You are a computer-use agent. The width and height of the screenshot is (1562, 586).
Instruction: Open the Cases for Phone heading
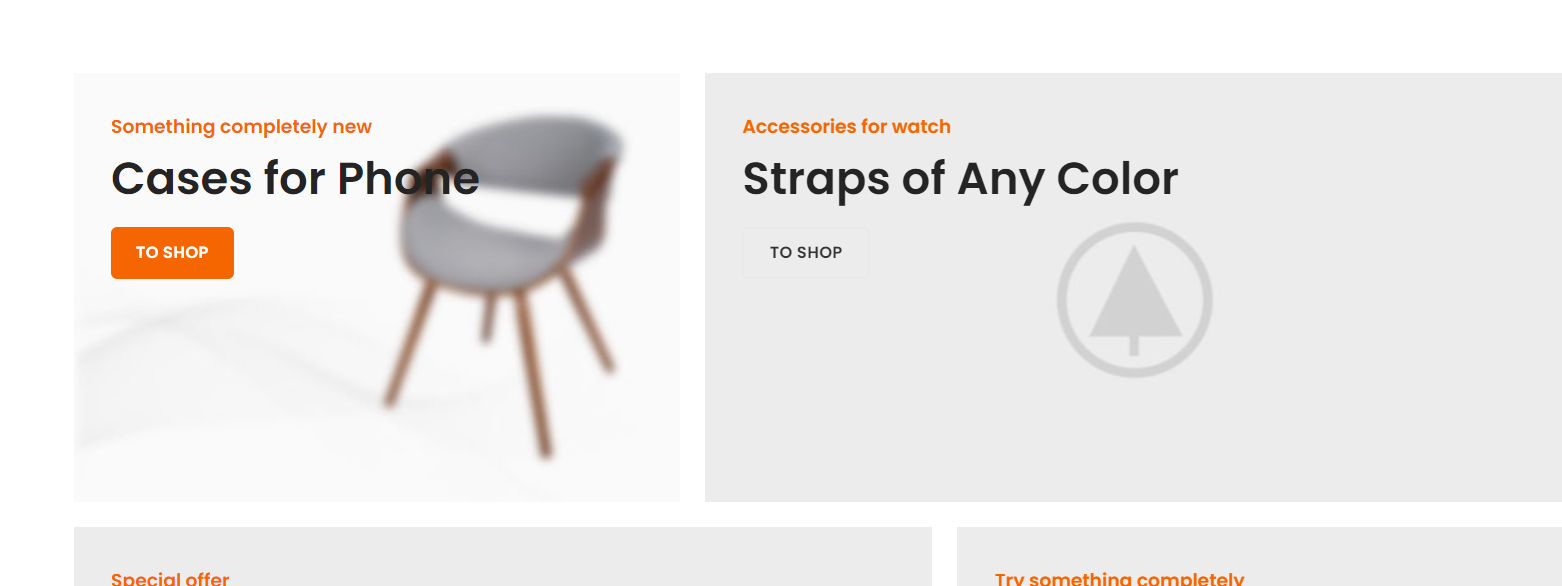295,179
